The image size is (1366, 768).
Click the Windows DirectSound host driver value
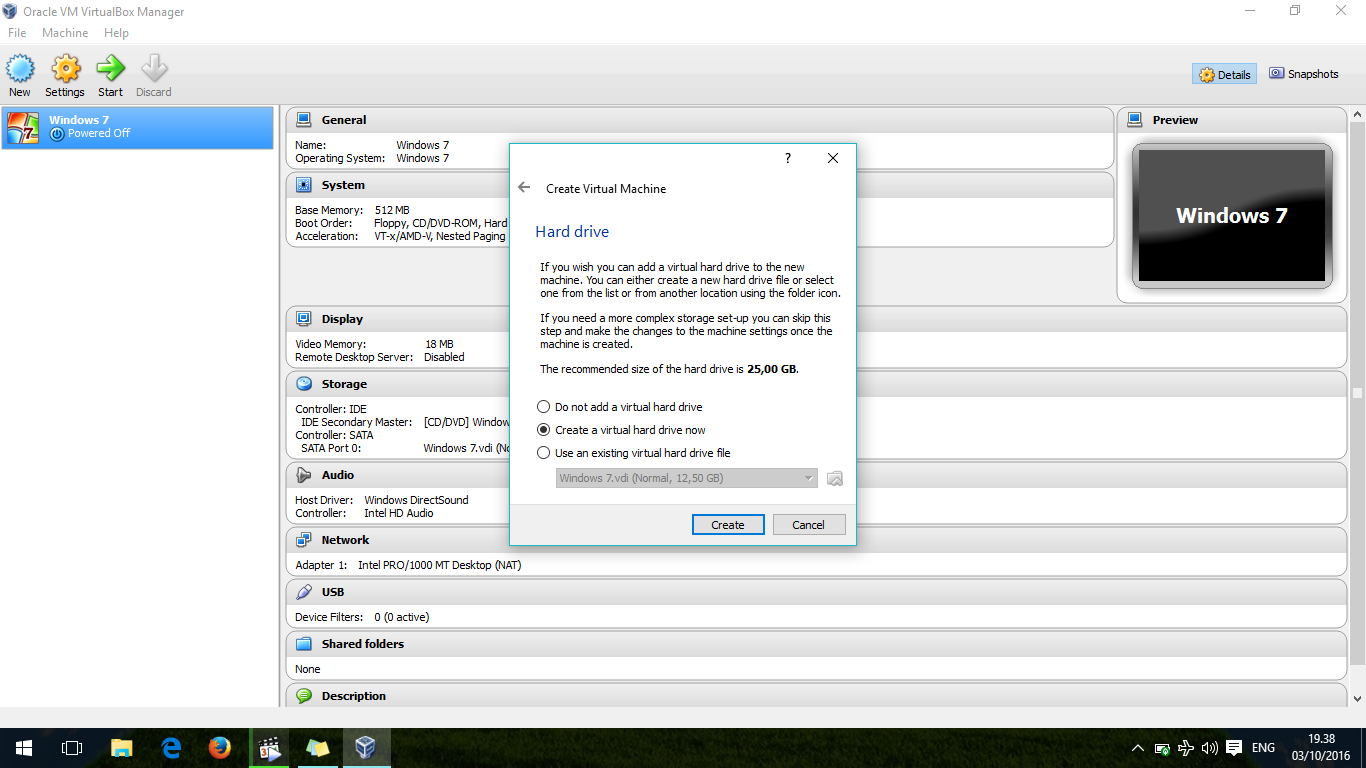point(416,500)
